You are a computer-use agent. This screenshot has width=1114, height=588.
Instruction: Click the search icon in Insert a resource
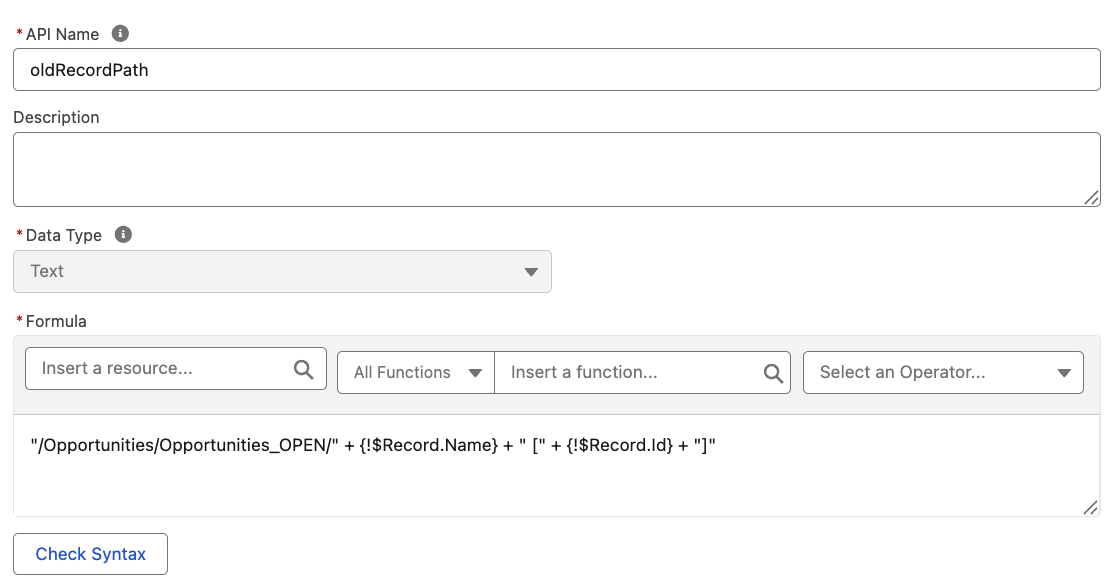[x=304, y=370]
